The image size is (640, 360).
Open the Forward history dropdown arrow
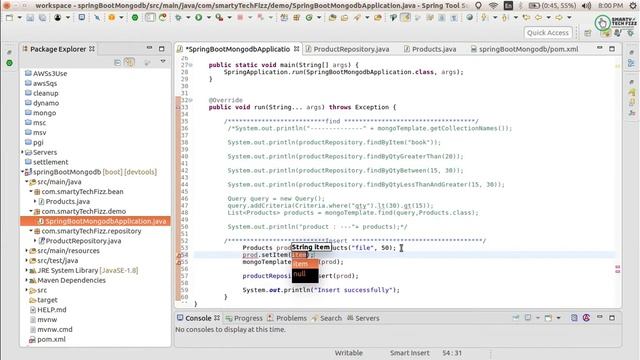569,18
